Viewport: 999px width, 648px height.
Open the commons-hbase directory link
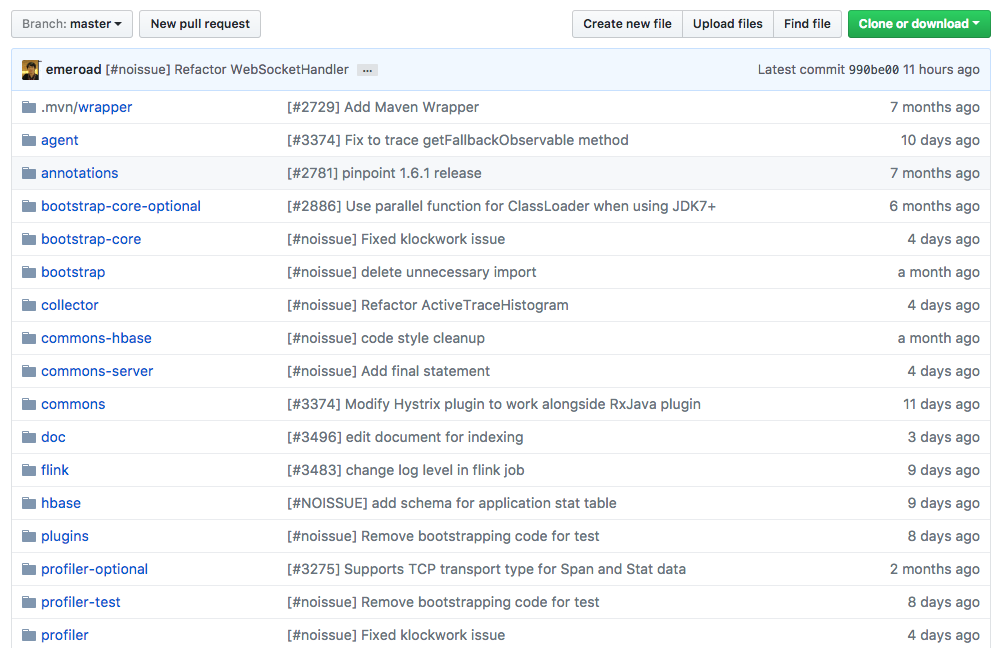[96, 338]
